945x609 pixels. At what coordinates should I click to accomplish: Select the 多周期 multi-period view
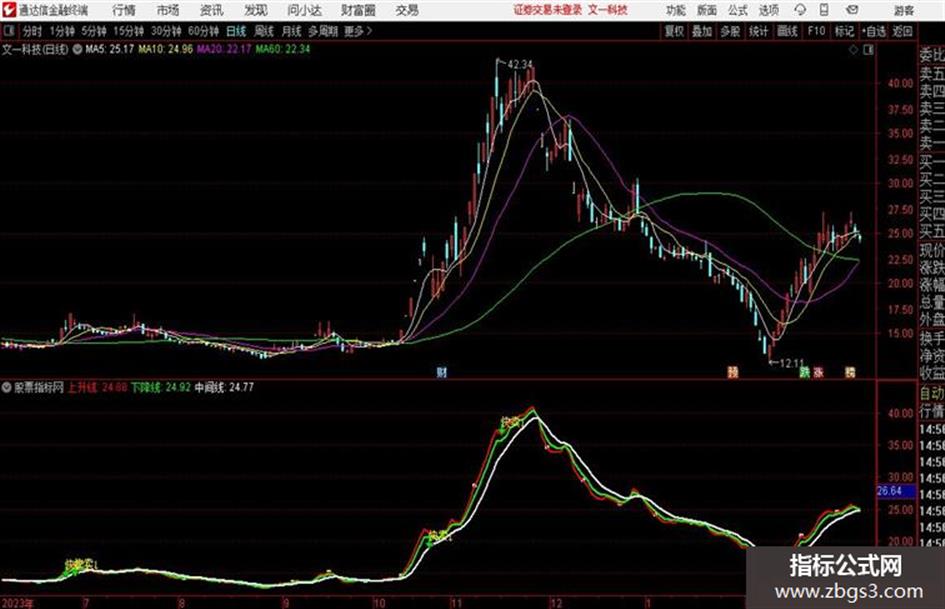[x=322, y=31]
